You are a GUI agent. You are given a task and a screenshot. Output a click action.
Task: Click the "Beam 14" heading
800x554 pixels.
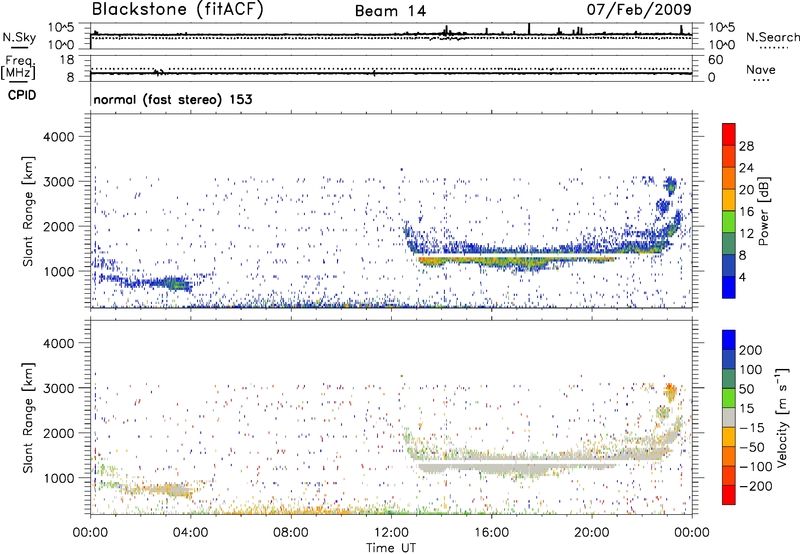390,11
